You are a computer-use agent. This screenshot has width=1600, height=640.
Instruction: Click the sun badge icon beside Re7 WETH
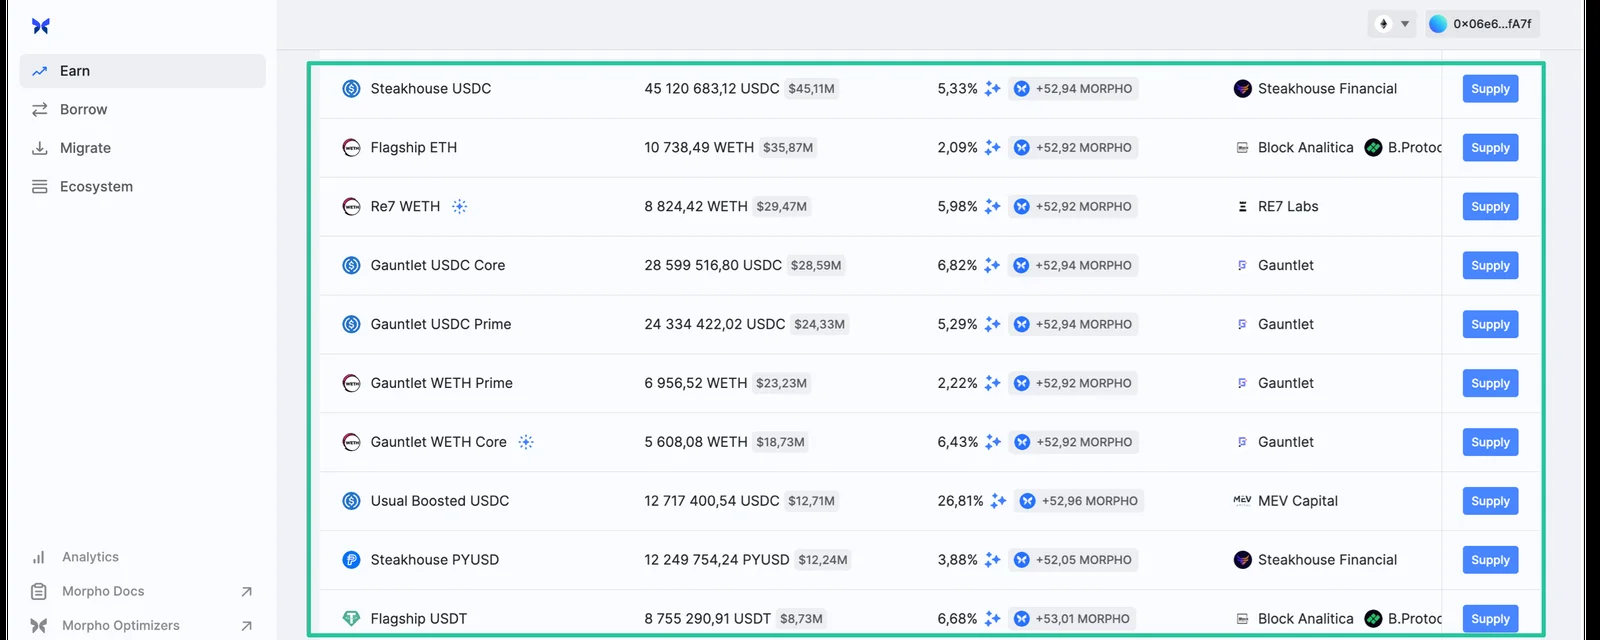459,207
